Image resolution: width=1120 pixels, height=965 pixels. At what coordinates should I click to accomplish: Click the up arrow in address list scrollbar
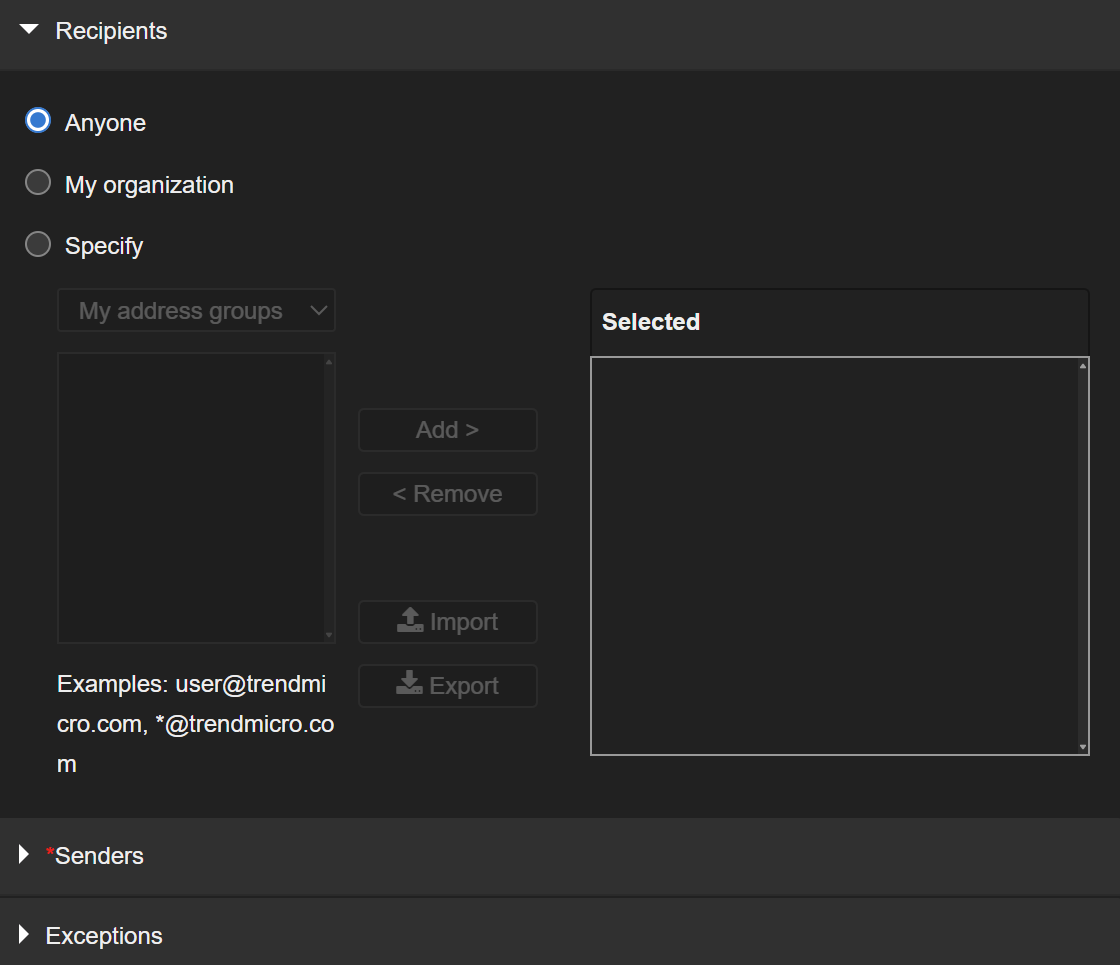click(329, 362)
